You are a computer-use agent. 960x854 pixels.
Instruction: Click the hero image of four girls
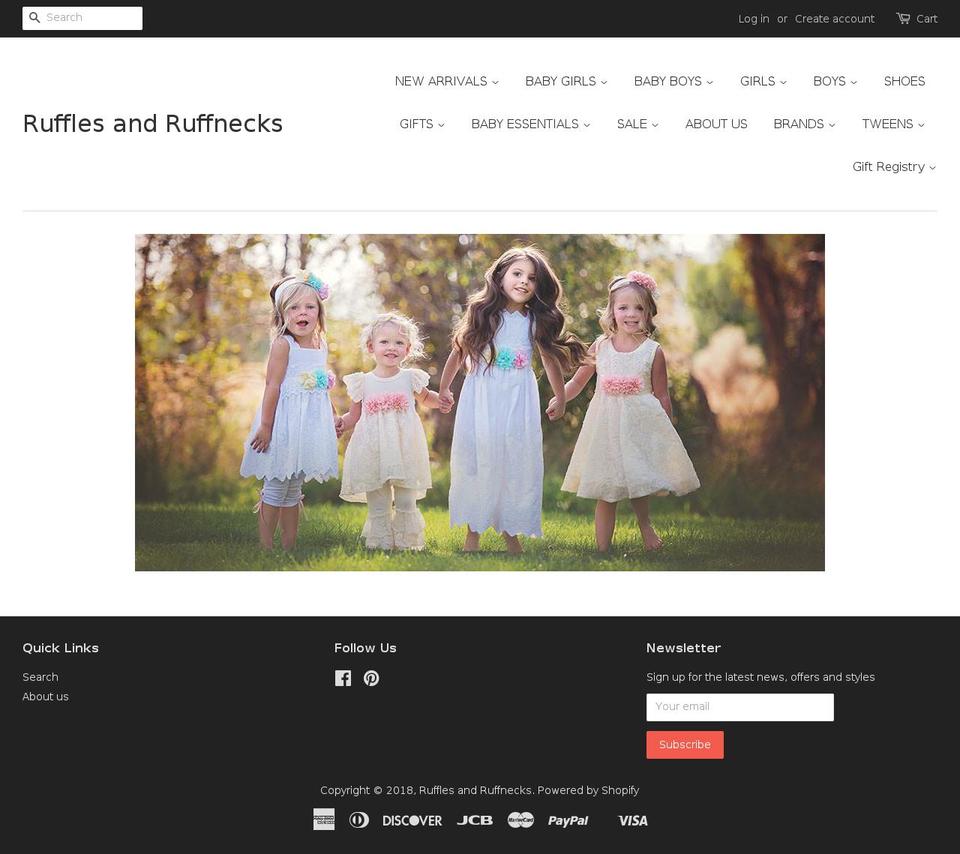pos(479,402)
